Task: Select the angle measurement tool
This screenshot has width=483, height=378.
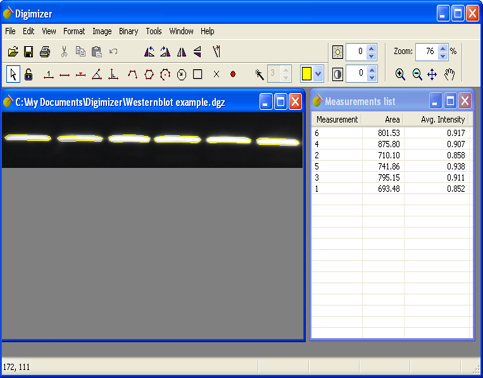Action: pyautogui.click(x=97, y=74)
